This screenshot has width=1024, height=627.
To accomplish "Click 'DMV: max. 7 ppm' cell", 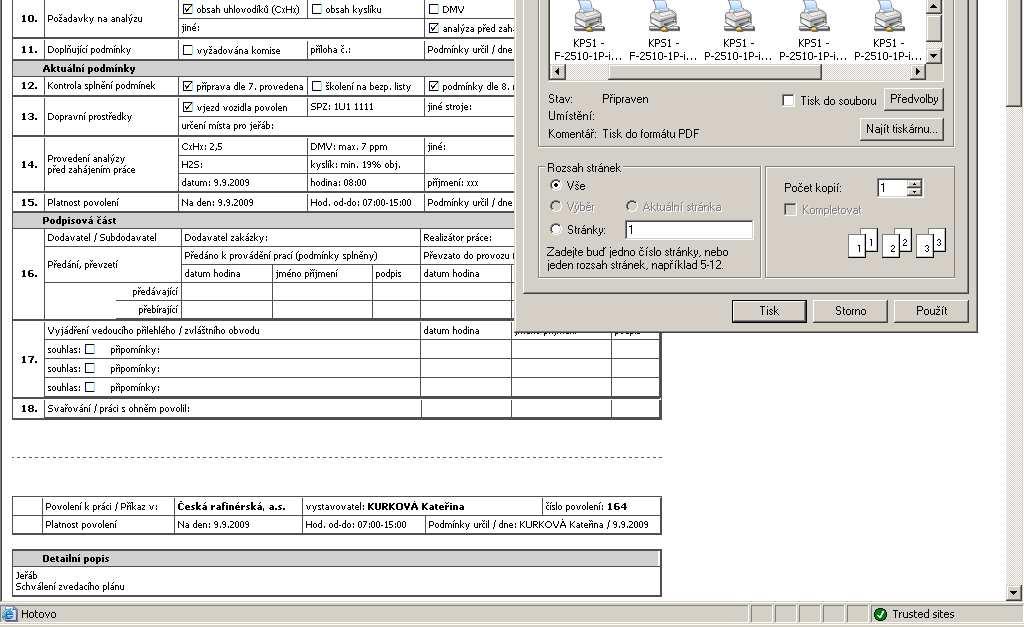I will click(365, 146).
